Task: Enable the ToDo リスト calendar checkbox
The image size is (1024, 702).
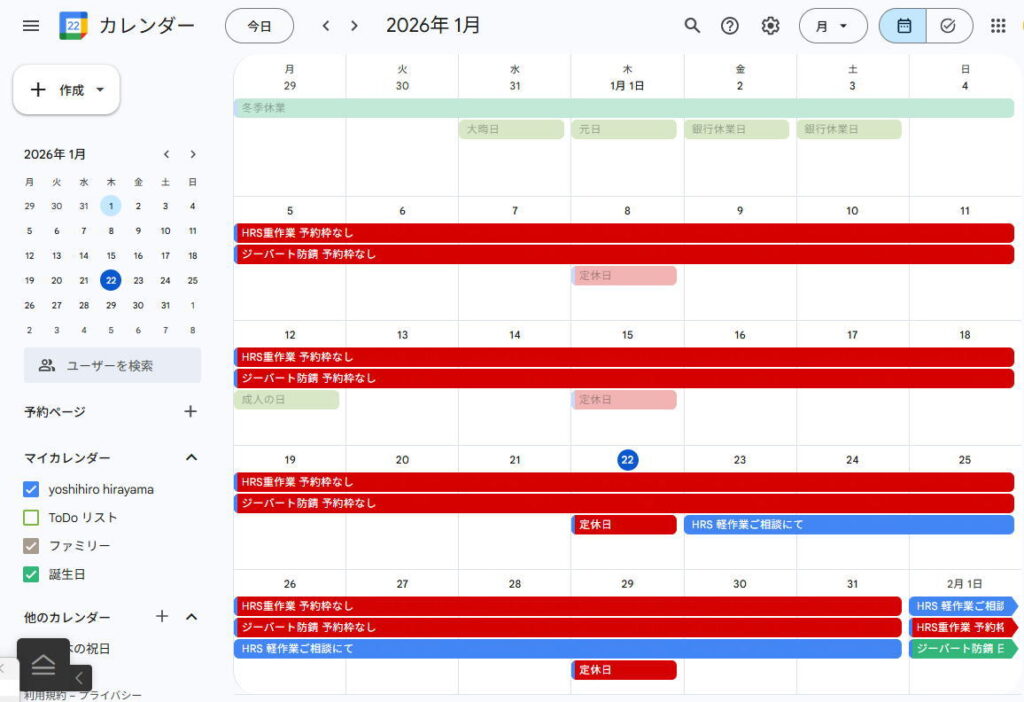Action: click(x=29, y=517)
